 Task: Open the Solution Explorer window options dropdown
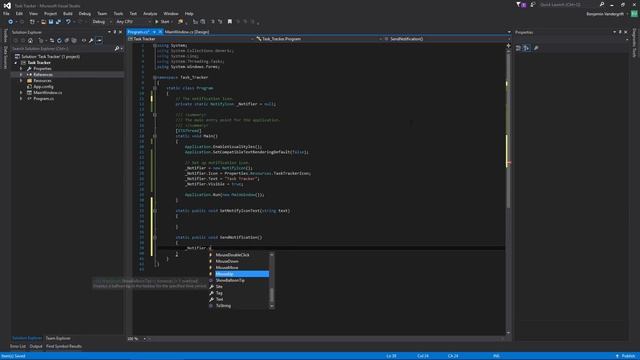pos(109,32)
